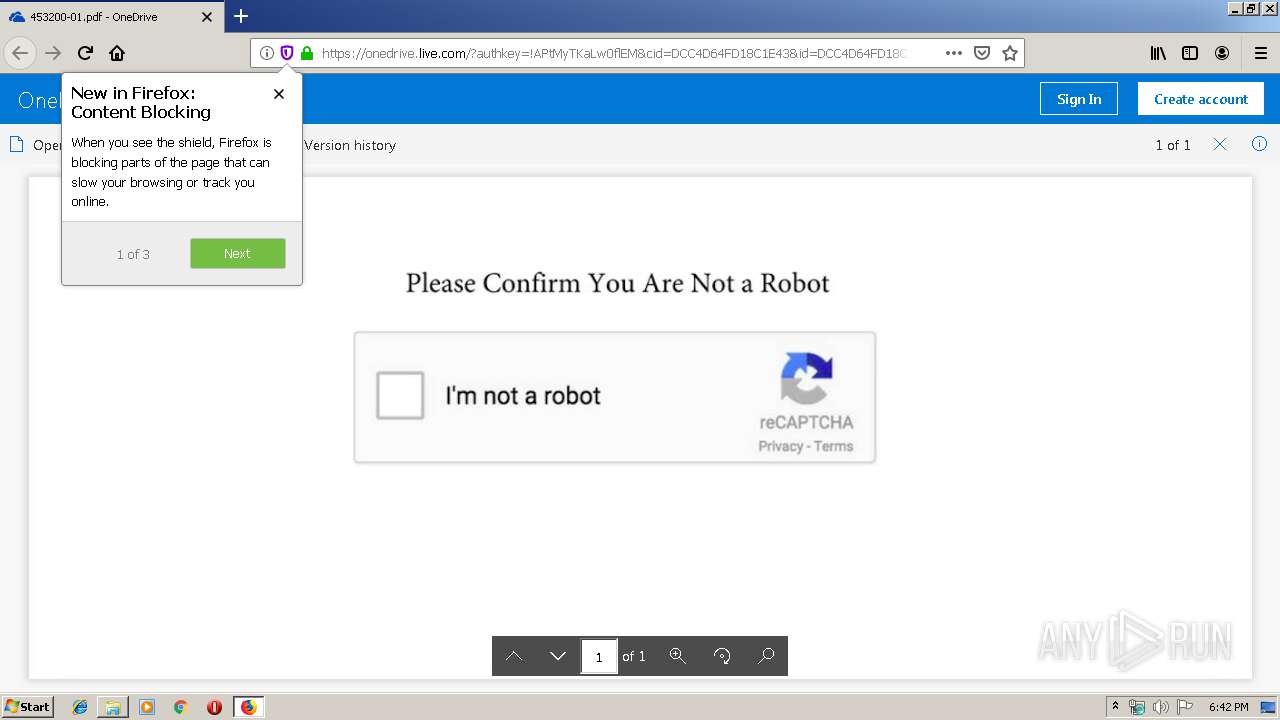Rotate the PDF document
The height and width of the screenshot is (720, 1280).
(x=722, y=656)
